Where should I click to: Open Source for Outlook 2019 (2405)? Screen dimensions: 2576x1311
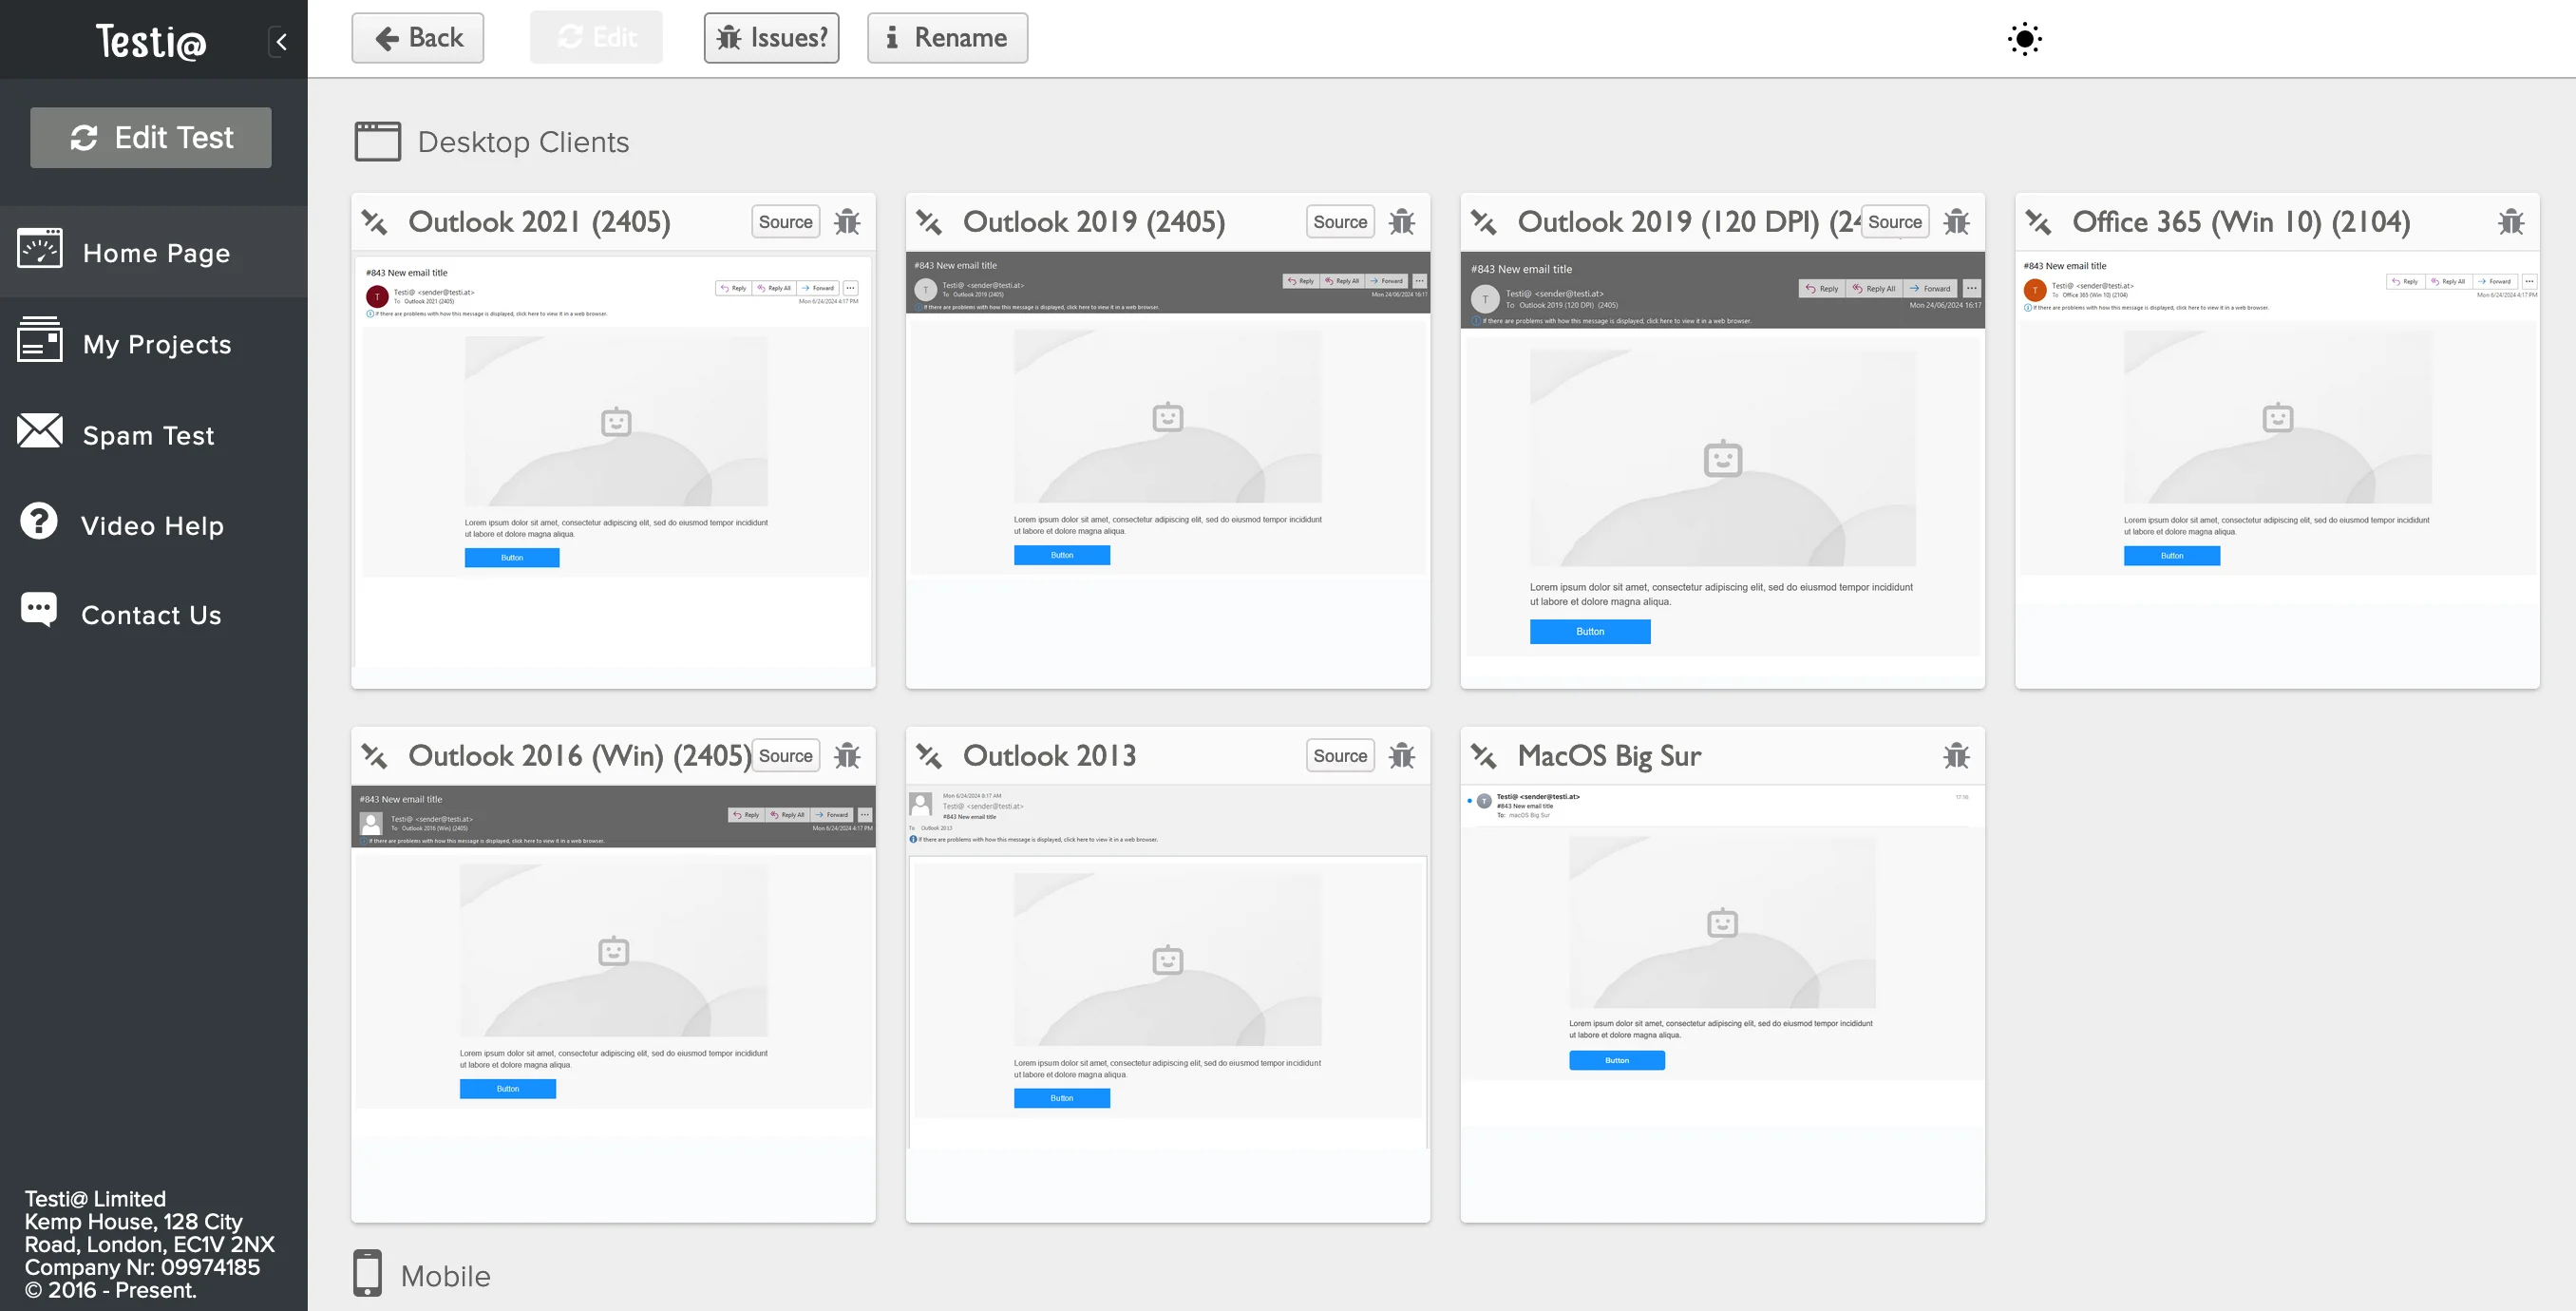[x=1340, y=222]
